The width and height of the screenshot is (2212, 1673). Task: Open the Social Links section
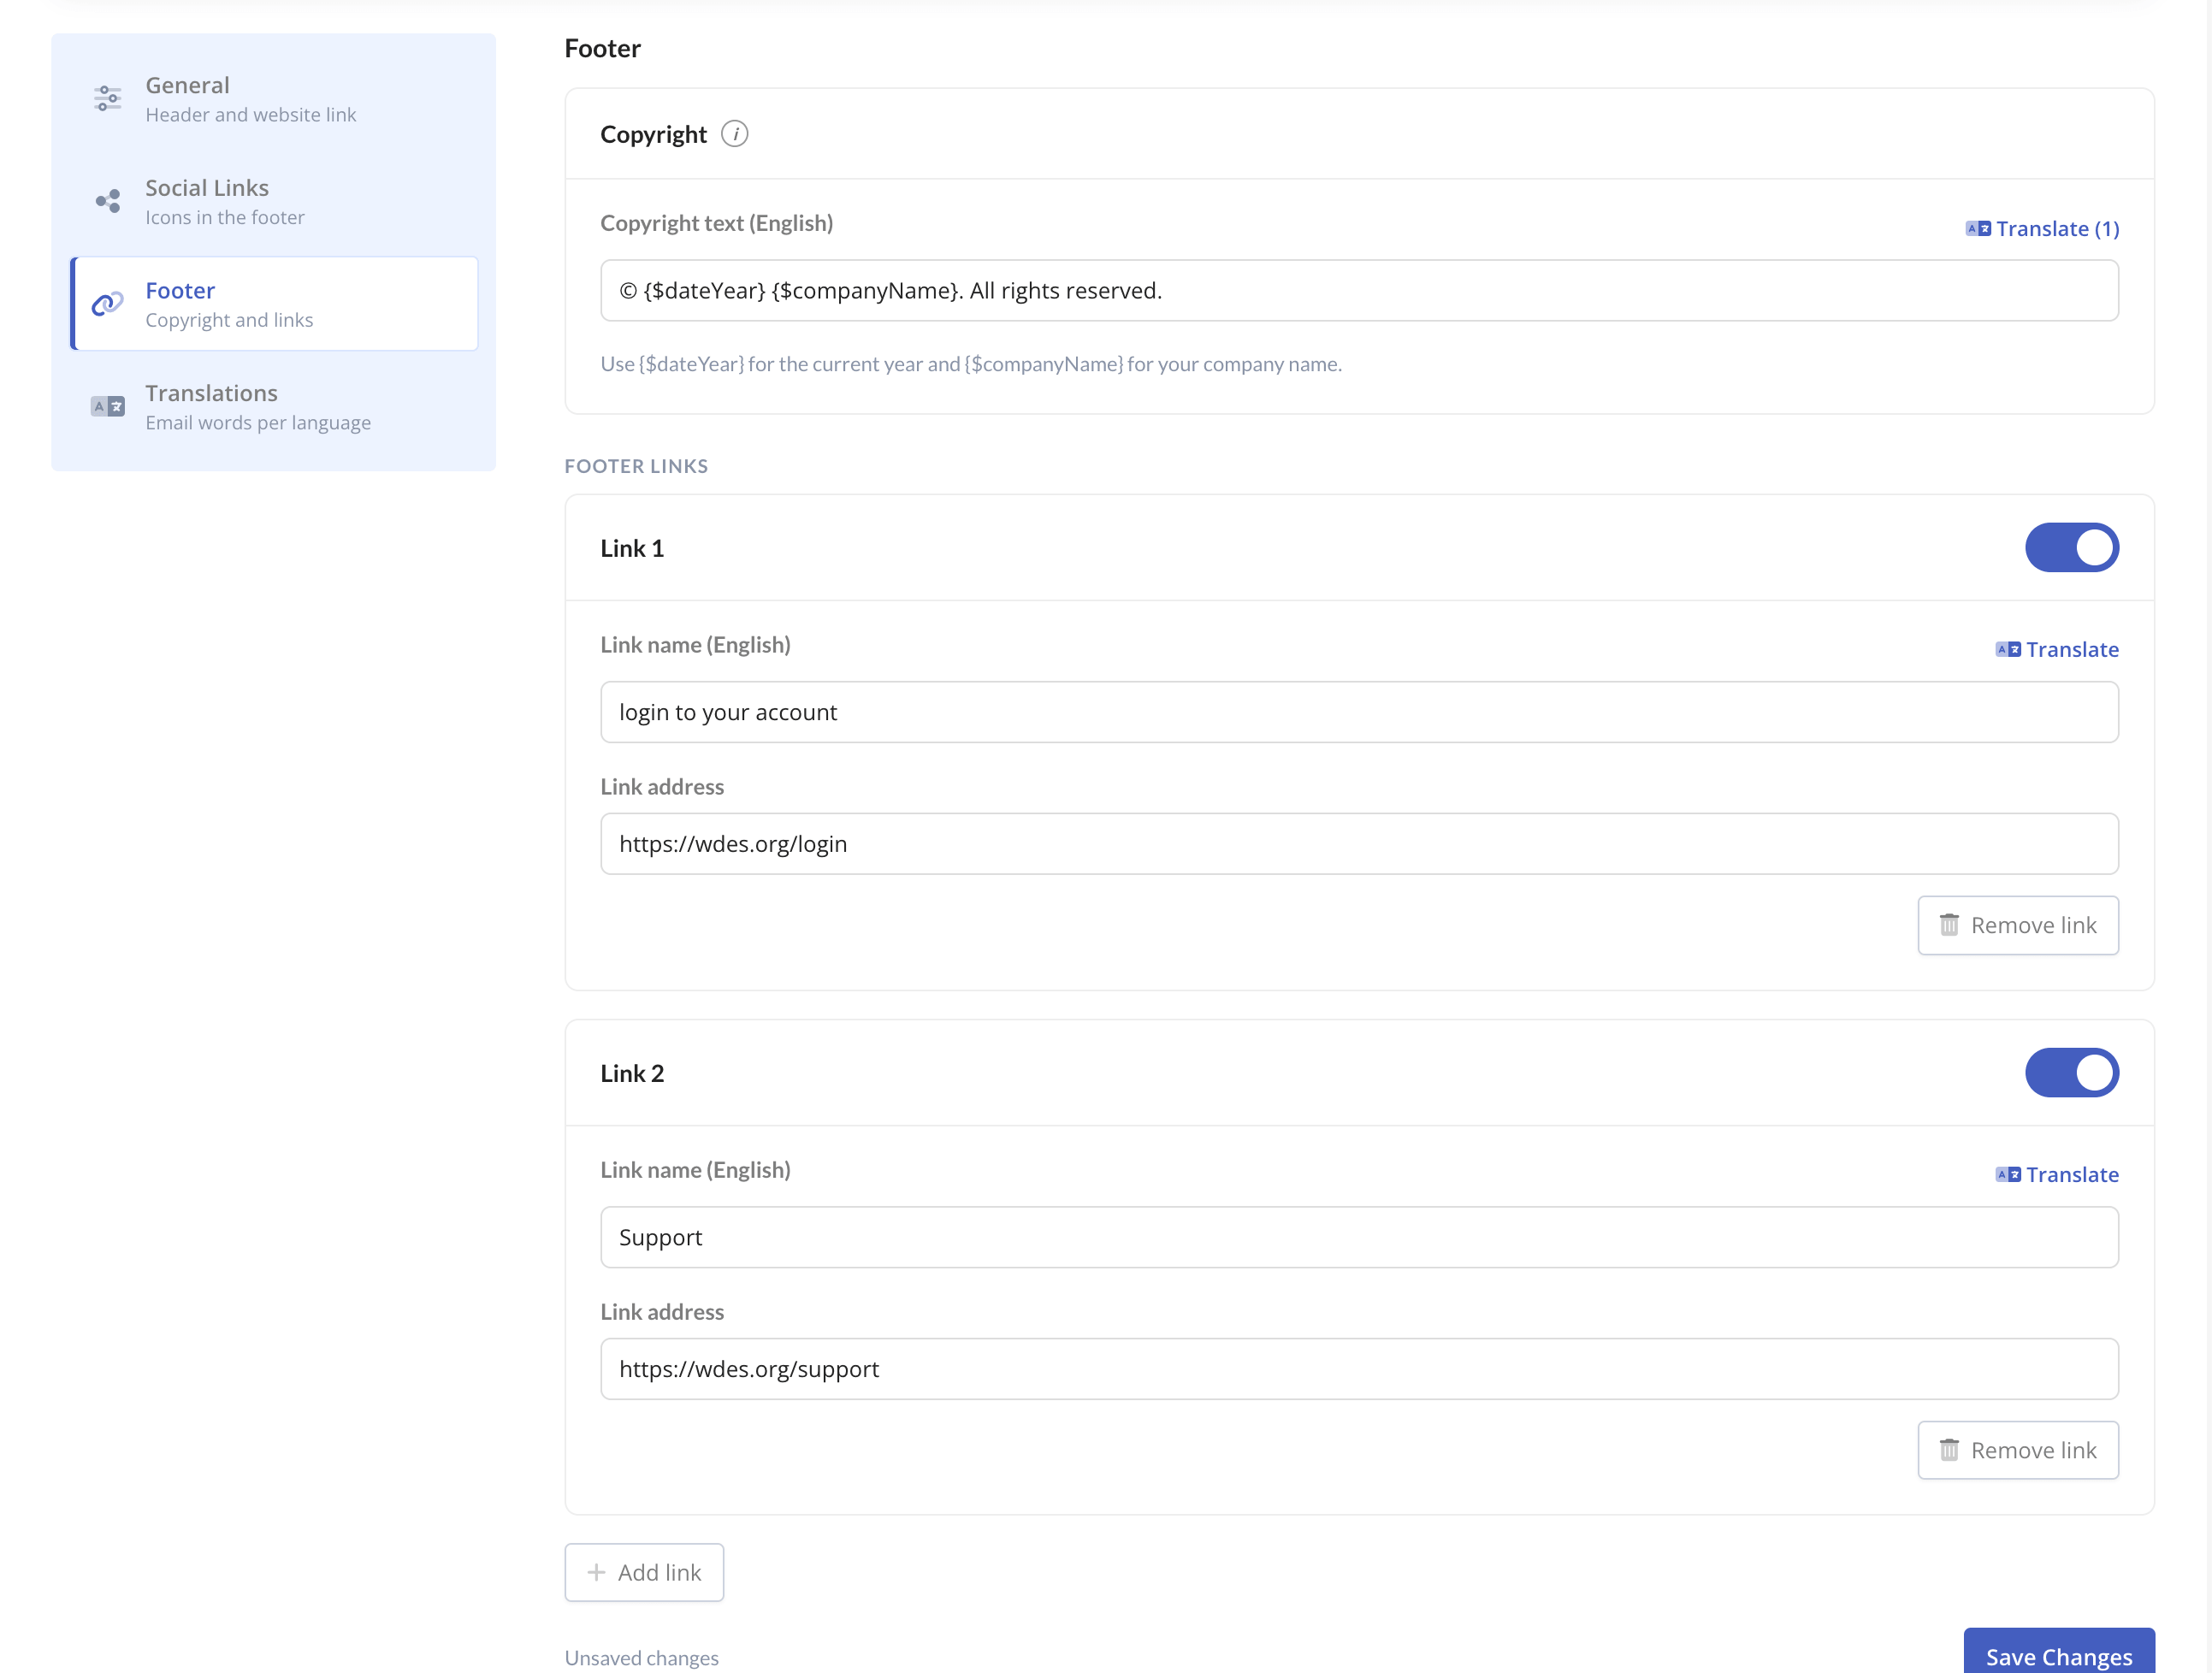274,201
